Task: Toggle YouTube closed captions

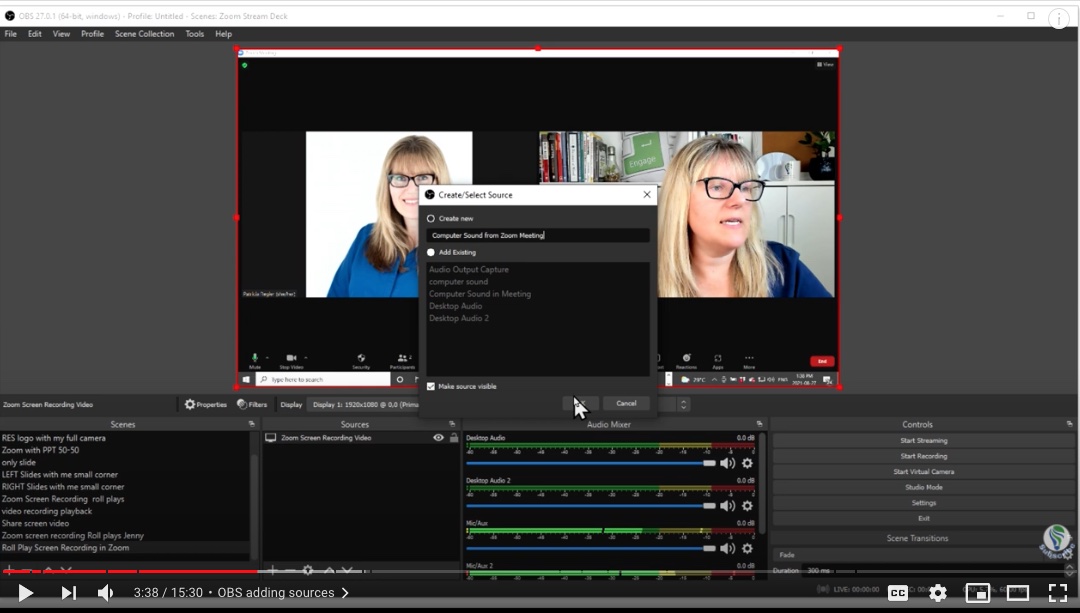Action: 898,592
